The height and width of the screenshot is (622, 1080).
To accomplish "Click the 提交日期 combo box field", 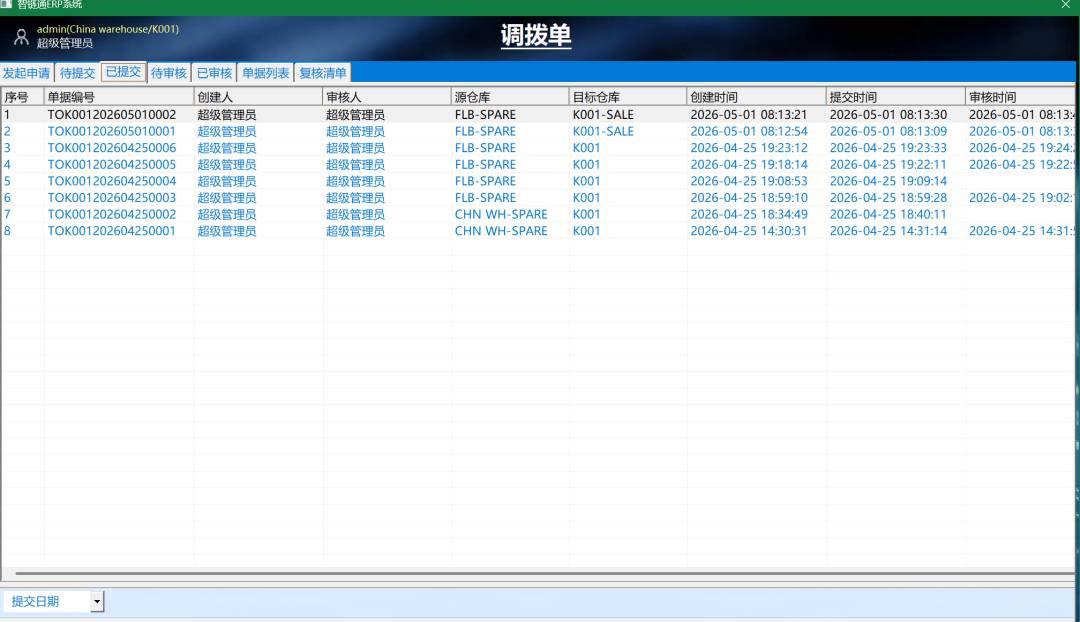I will tap(54, 601).
